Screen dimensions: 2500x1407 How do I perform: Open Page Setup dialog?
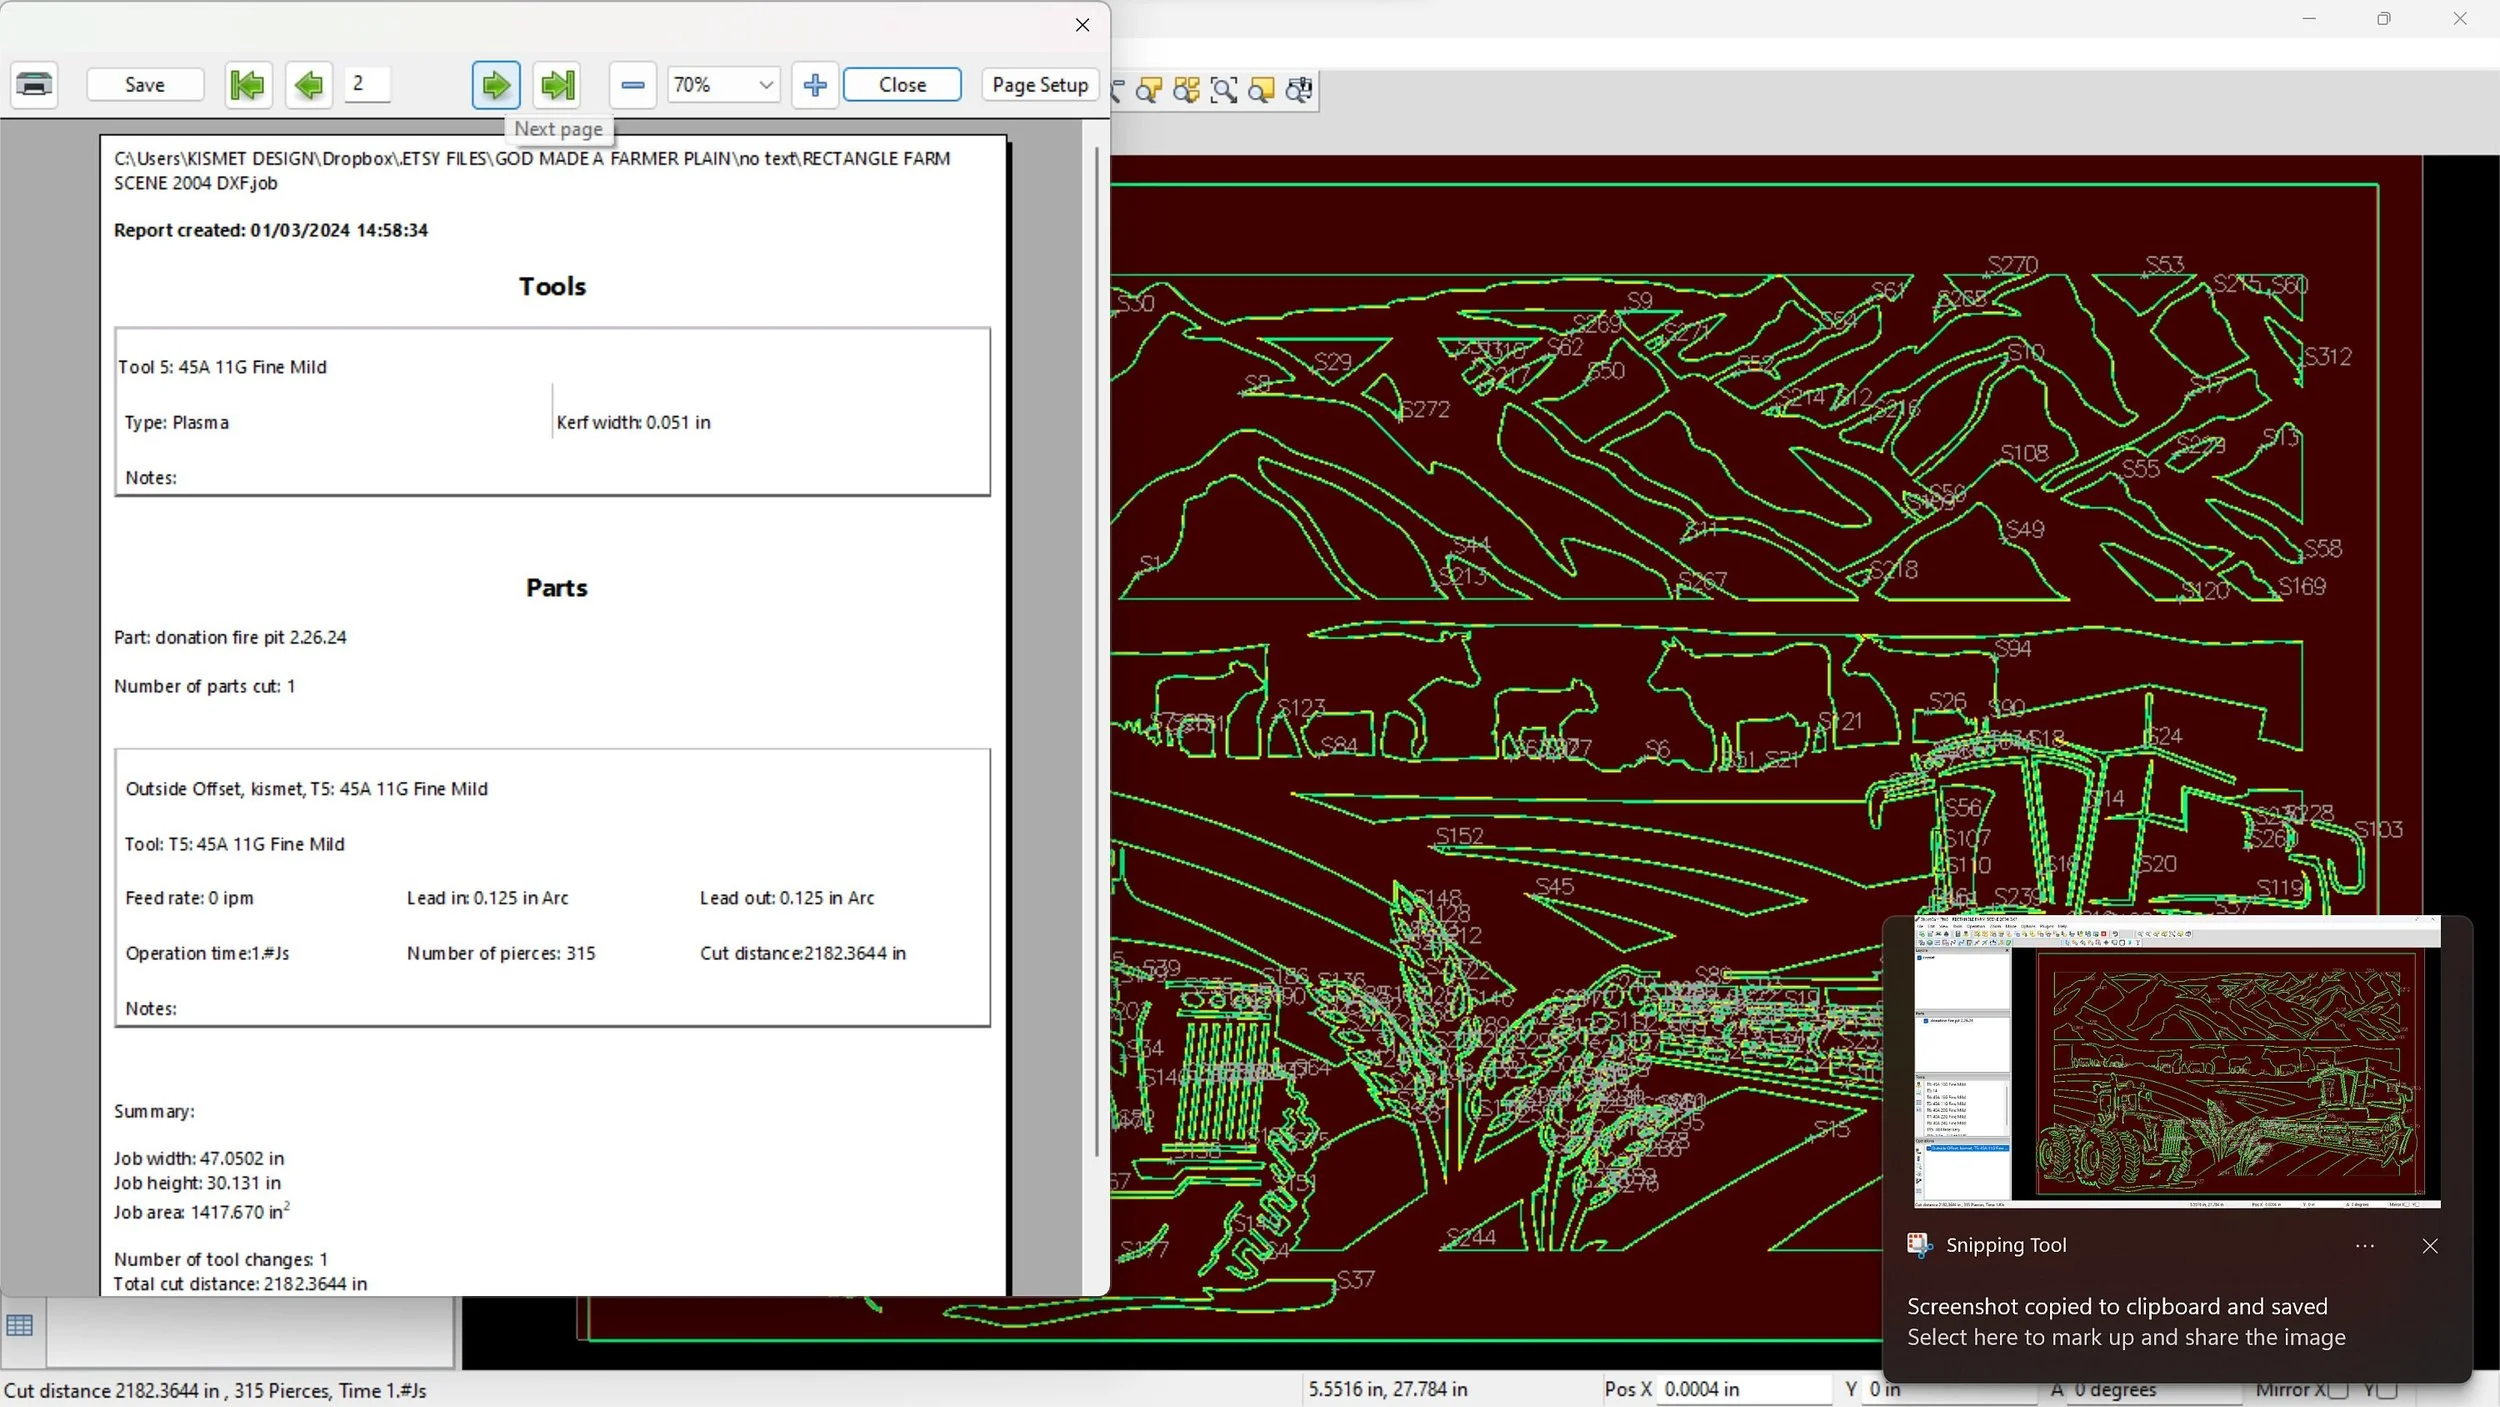(x=1040, y=85)
